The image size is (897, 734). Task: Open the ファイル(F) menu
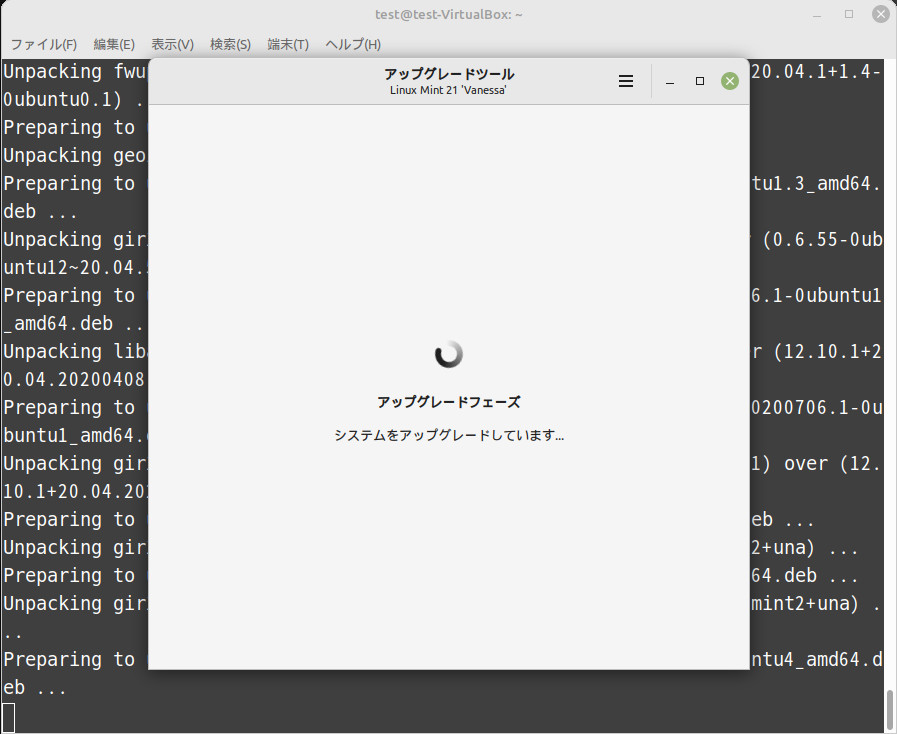44,45
